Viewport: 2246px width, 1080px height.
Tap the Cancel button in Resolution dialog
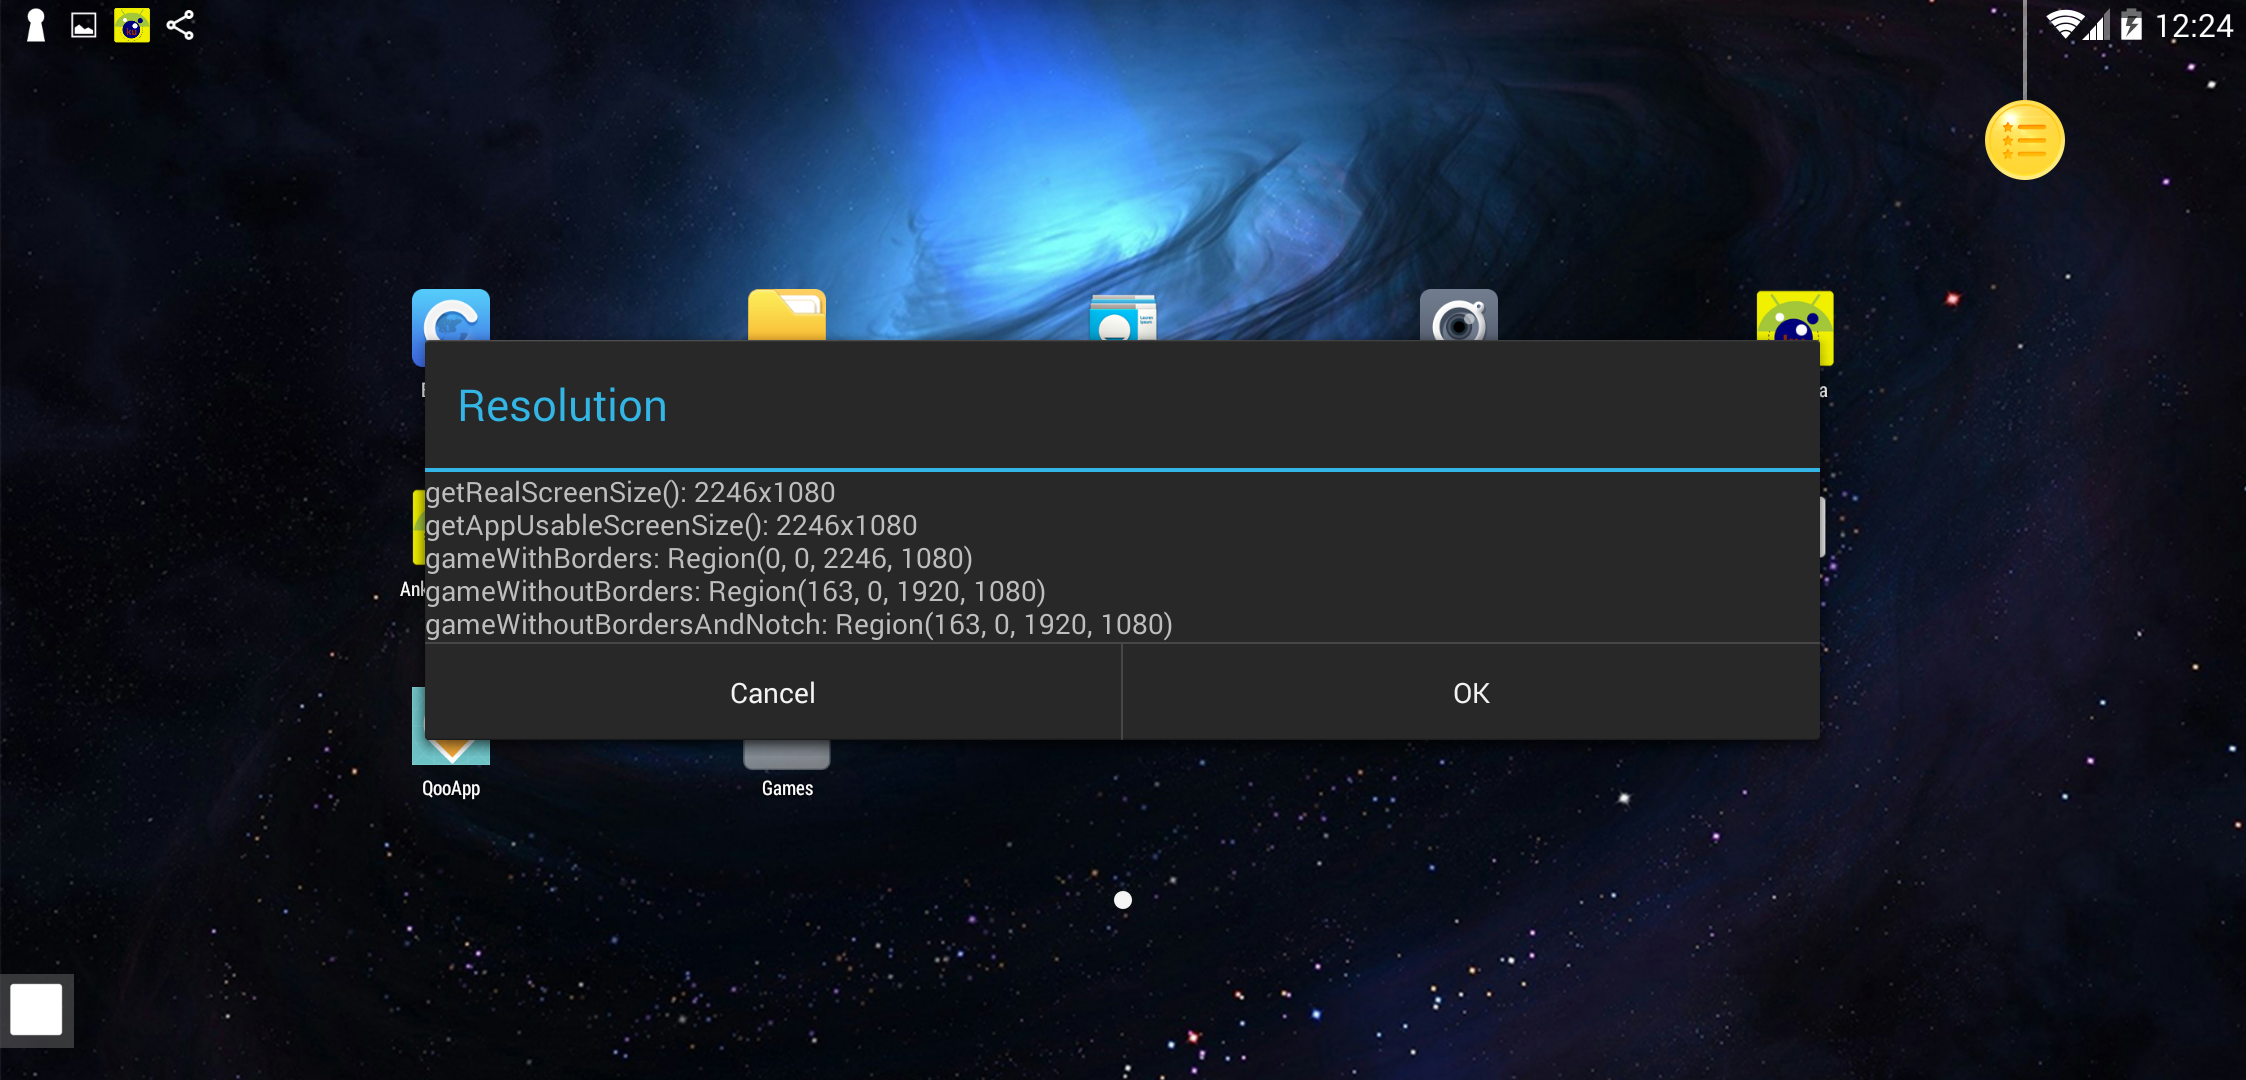coord(772,693)
